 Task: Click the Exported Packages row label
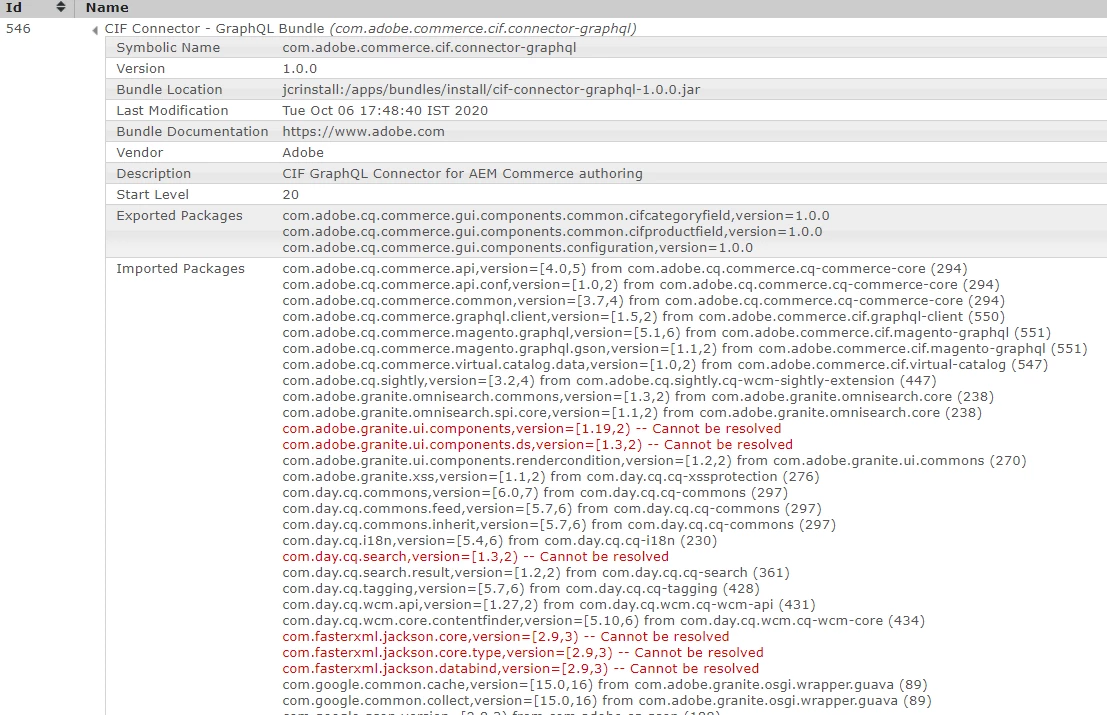point(179,216)
